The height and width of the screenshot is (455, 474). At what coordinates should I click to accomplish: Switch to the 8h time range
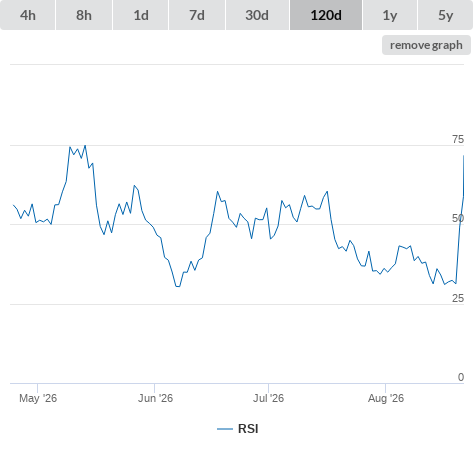[x=84, y=15]
